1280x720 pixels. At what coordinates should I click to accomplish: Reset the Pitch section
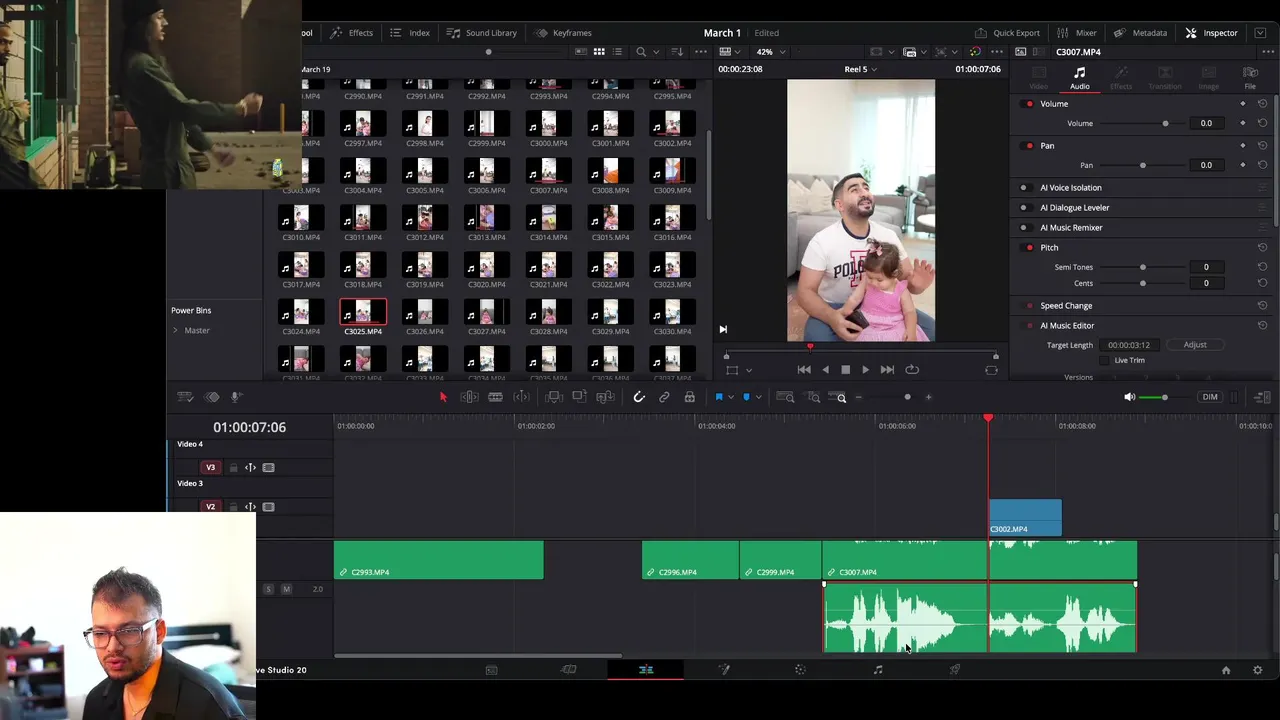[1263, 248]
